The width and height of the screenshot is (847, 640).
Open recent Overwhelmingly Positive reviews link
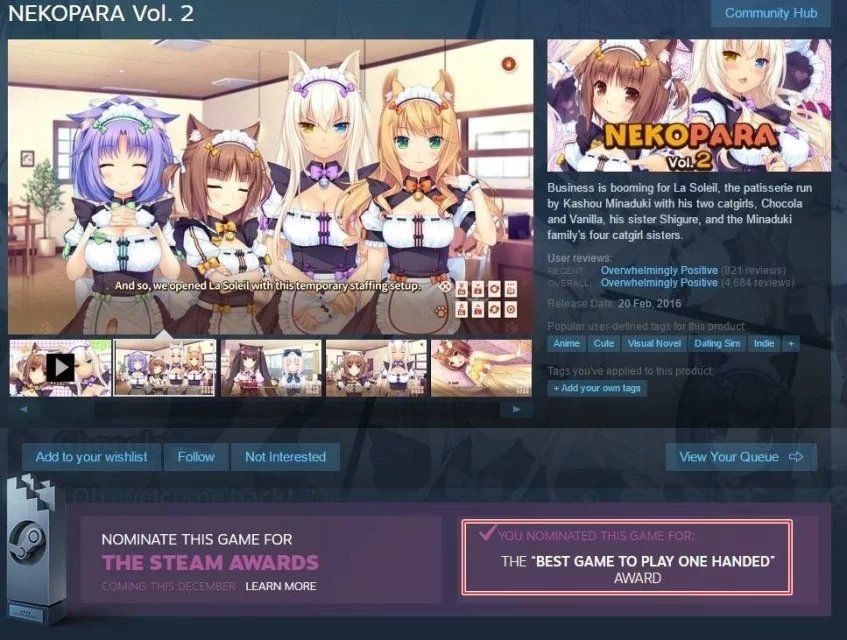(x=659, y=270)
